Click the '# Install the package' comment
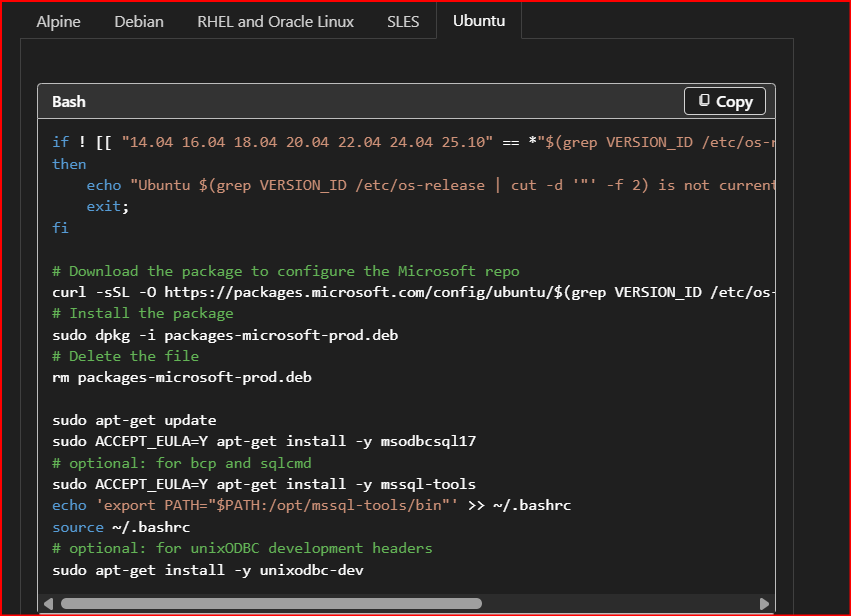 tap(143, 314)
